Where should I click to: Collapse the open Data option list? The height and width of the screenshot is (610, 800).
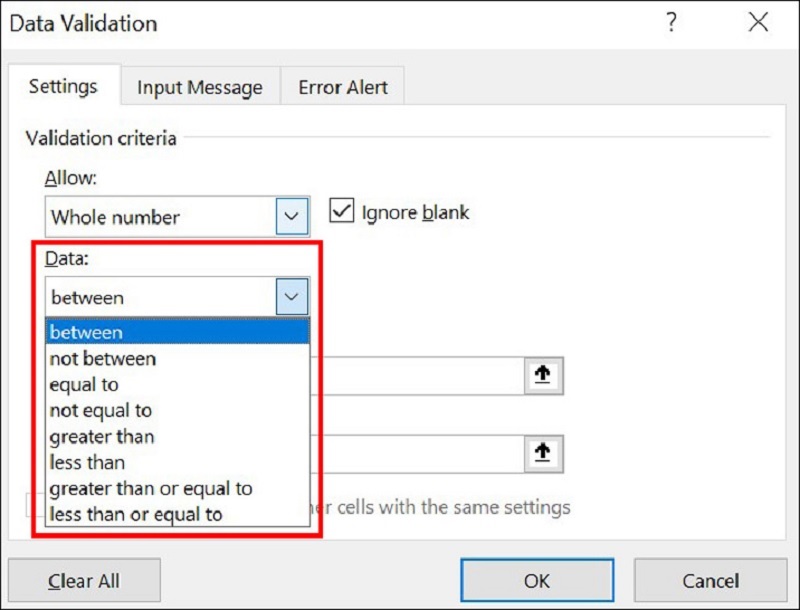[x=291, y=296]
